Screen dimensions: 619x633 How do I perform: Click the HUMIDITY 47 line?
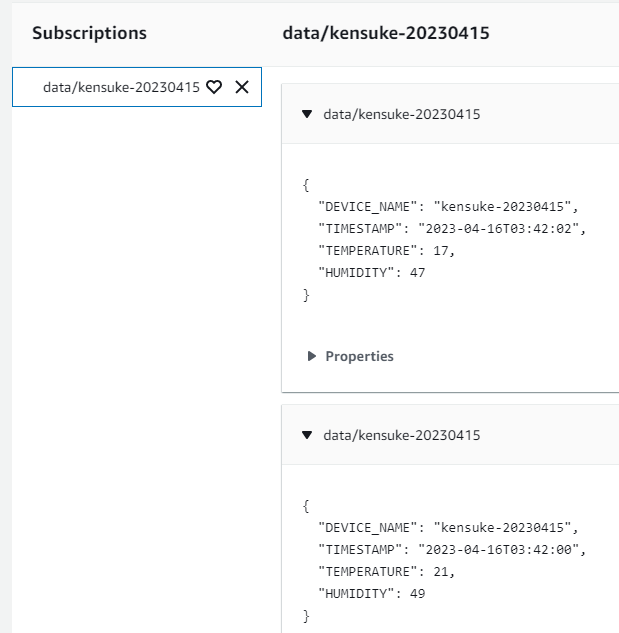371,272
